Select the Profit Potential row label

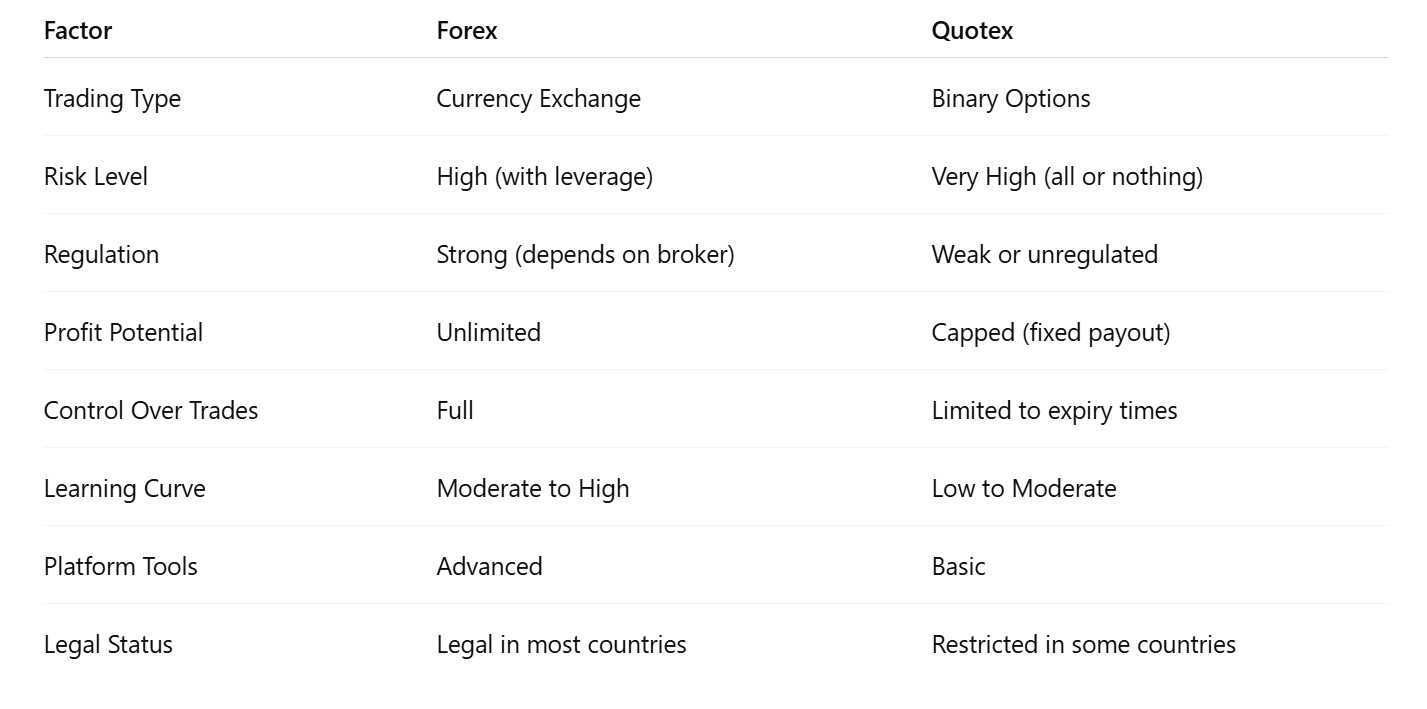tap(123, 333)
